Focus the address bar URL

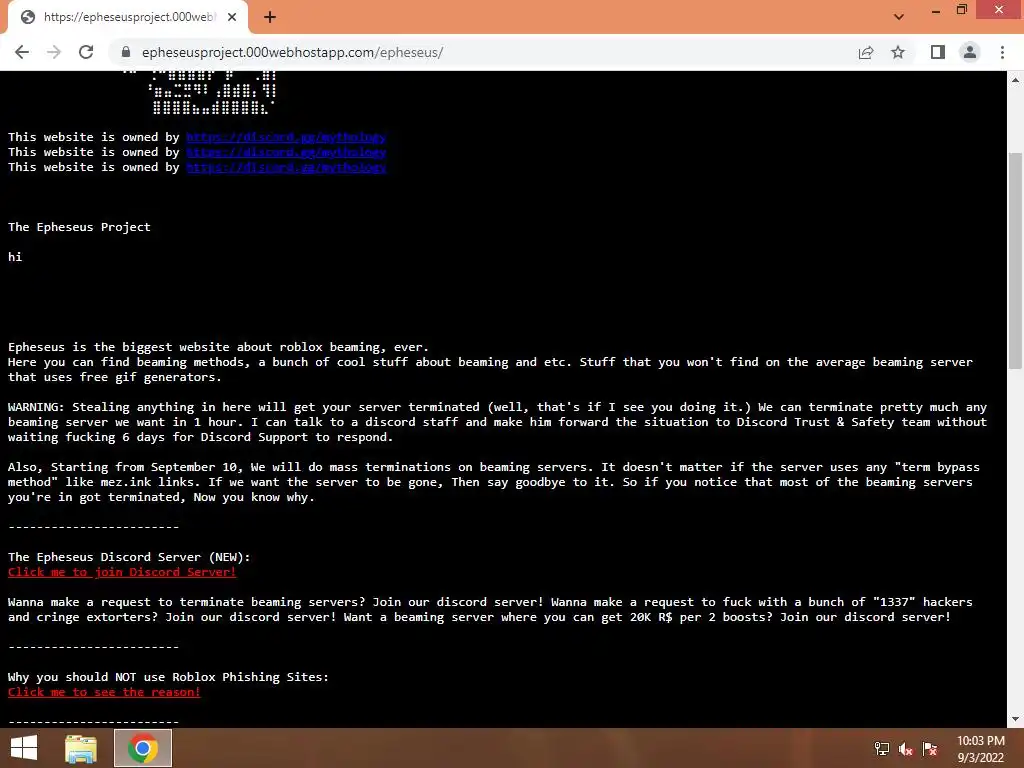(x=293, y=52)
